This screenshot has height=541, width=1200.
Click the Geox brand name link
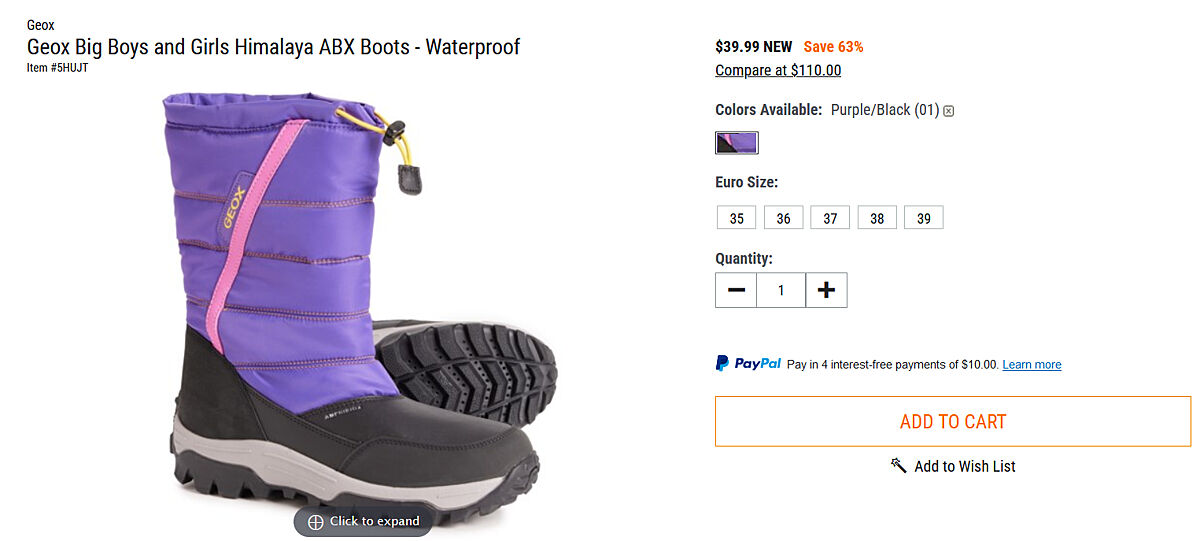41,25
